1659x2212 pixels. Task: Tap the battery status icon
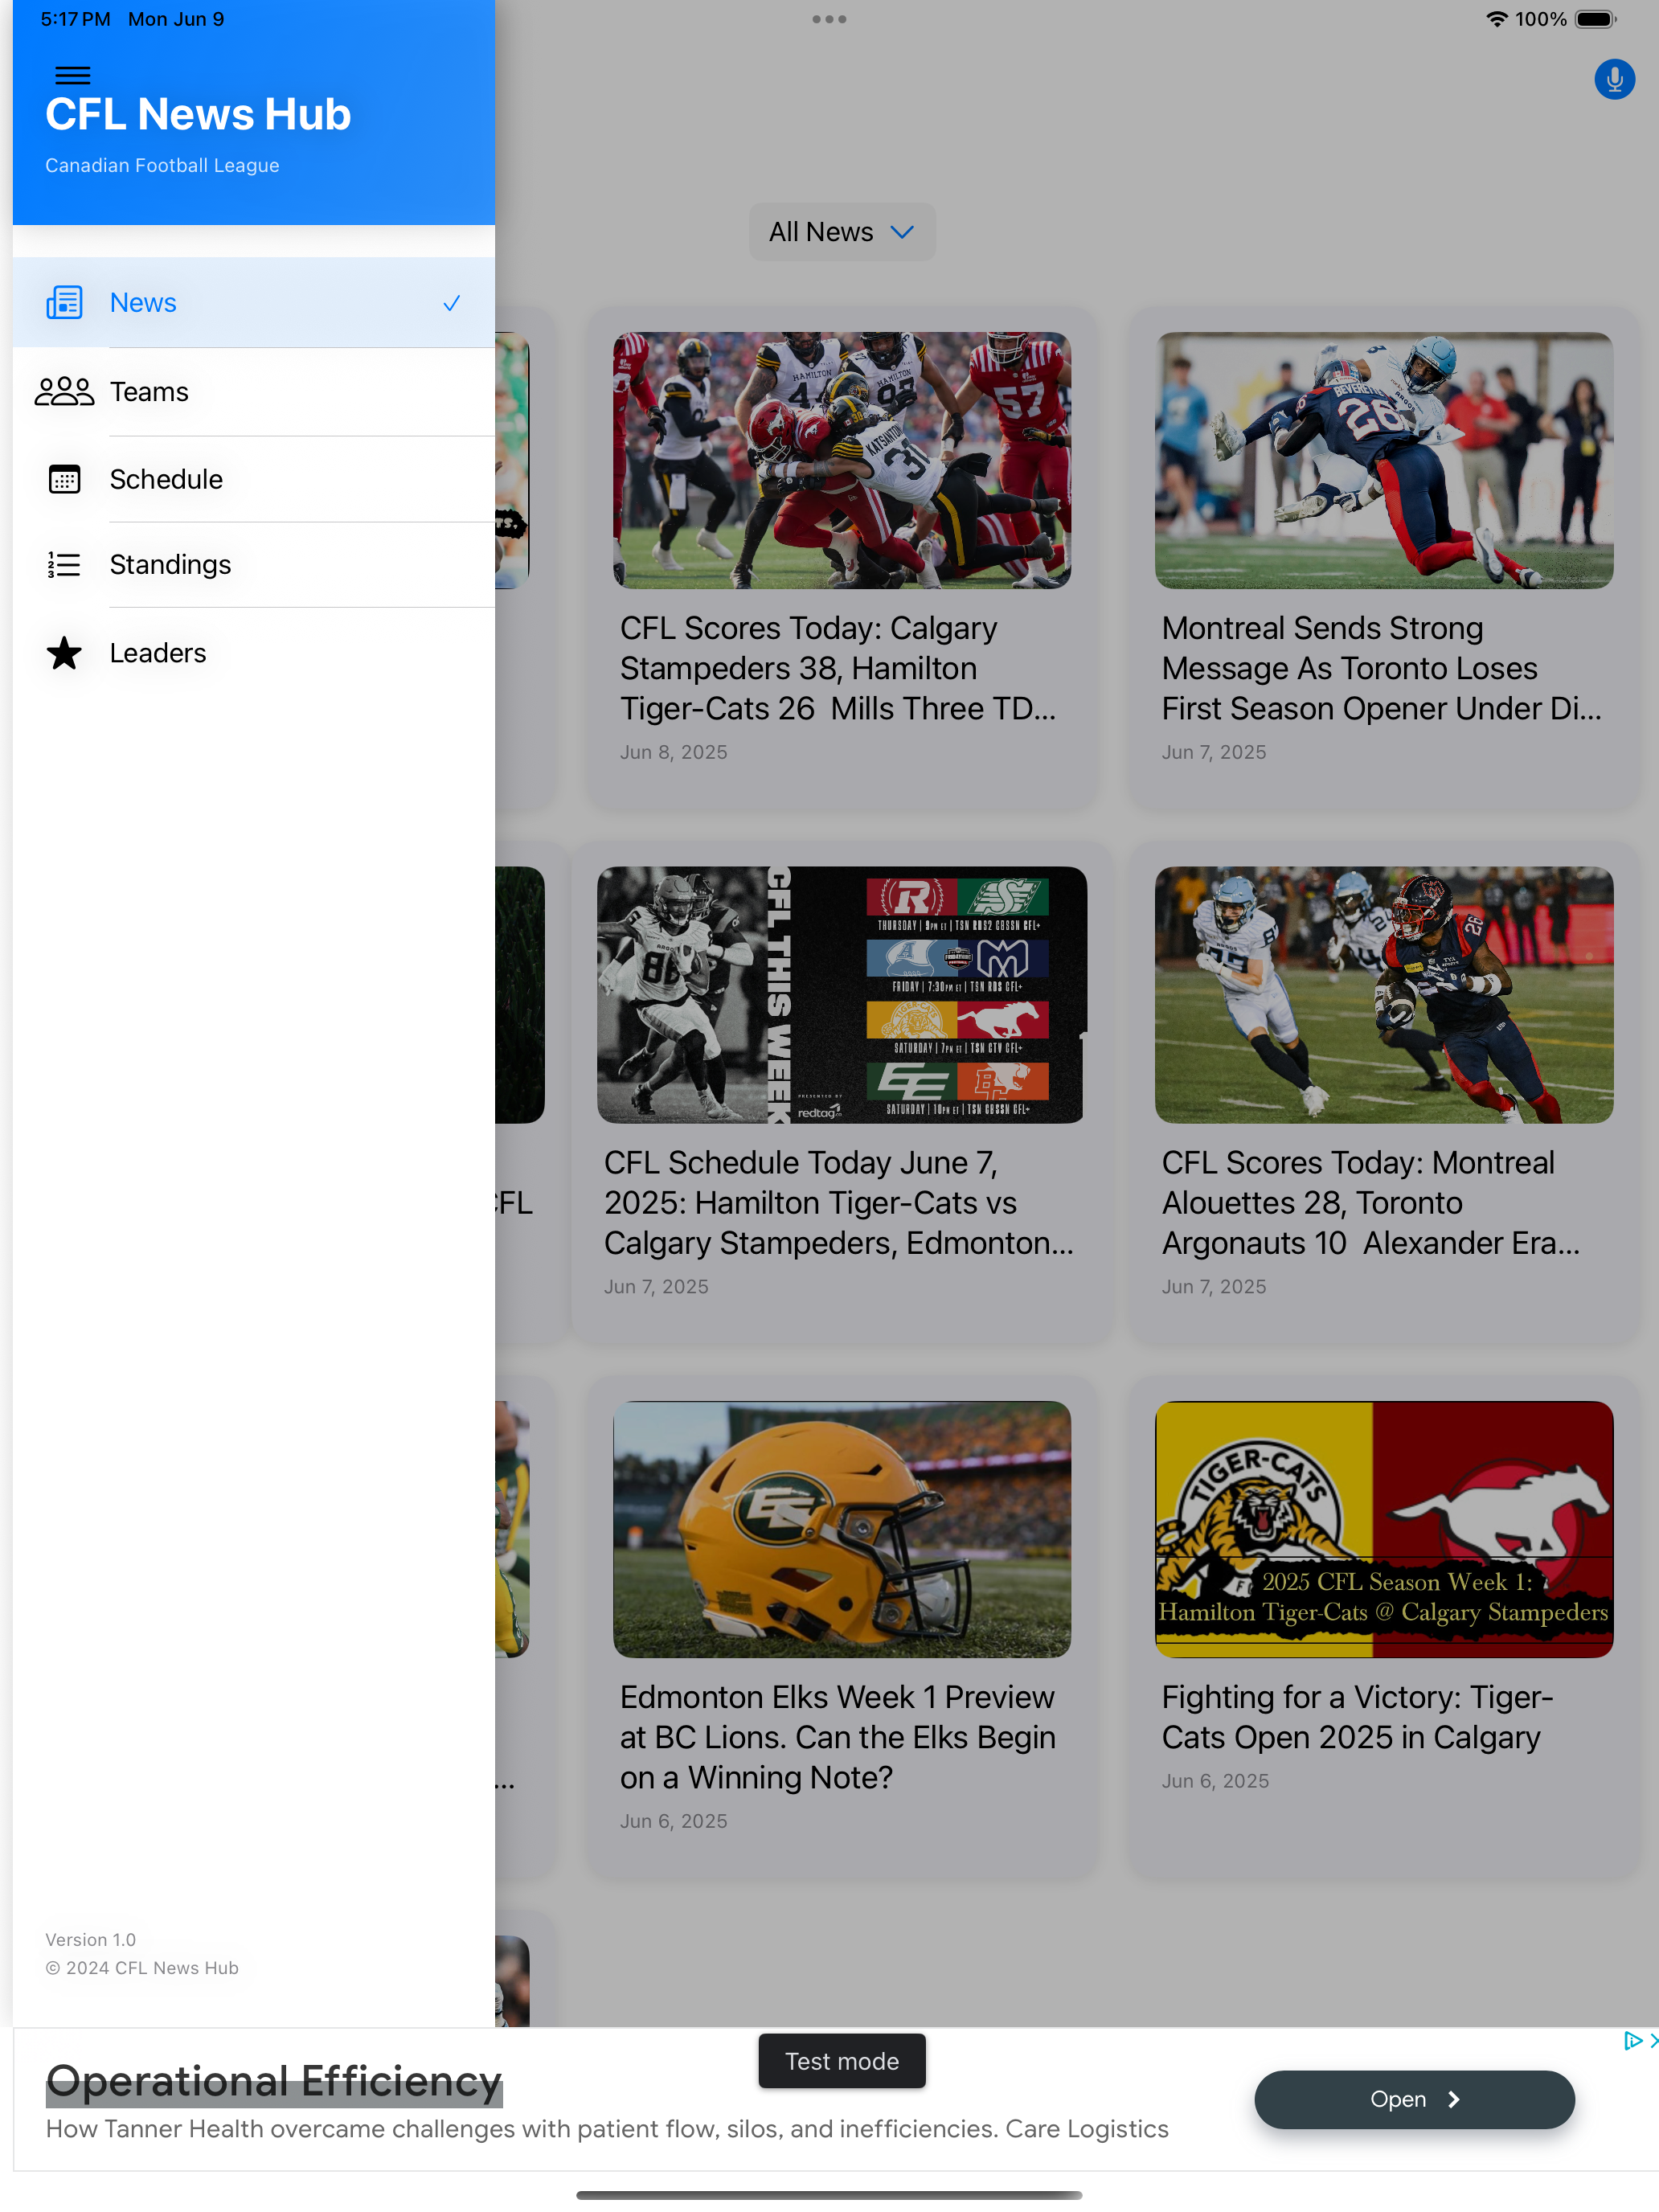pyautogui.click(x=1595, y=19)
